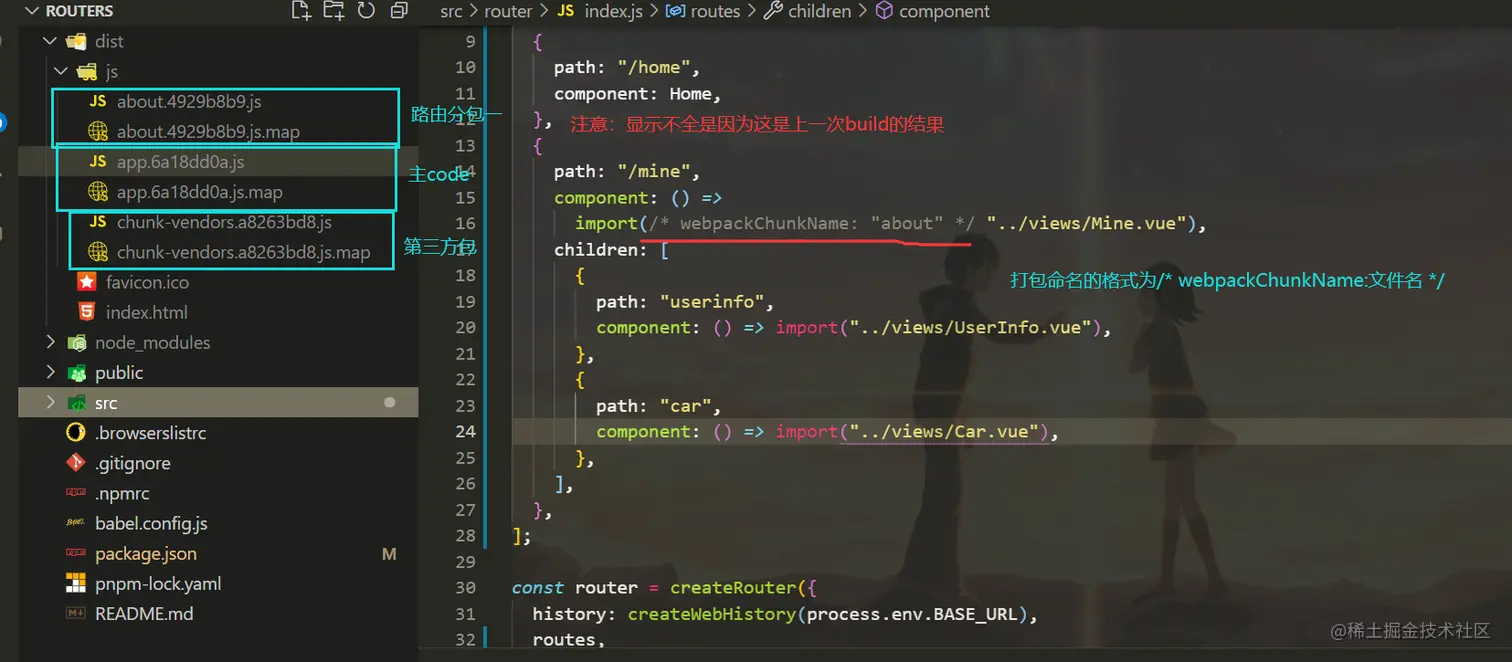This screenshot has height=662, width=1512.
Task: Refresh the explorer with the refresh icon
Action: point(366,11)
